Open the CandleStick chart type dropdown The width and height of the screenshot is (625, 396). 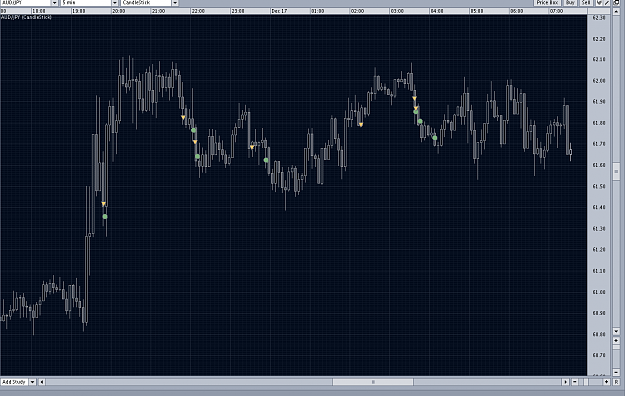(175, 3)
